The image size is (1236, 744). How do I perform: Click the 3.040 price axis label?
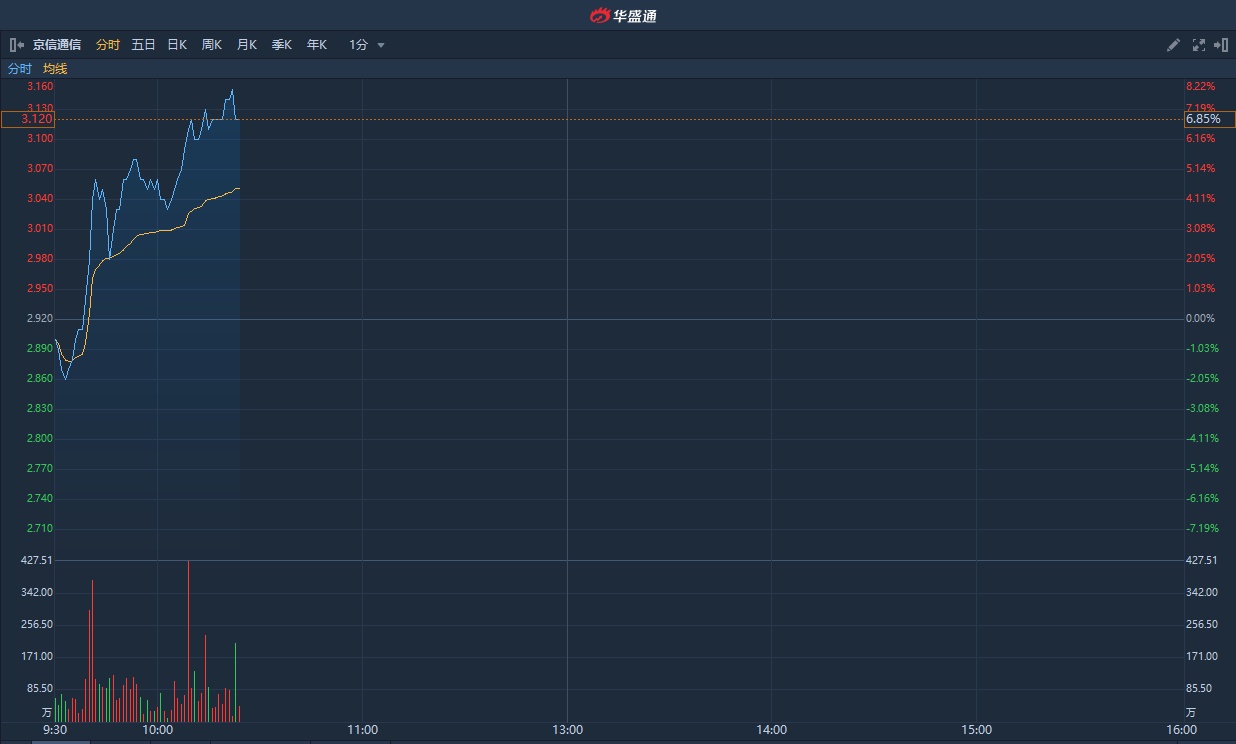click(x=40, y=199)
